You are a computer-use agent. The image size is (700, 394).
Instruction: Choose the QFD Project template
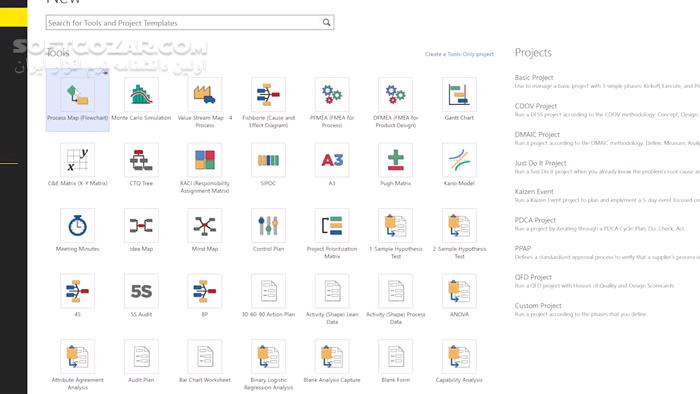click(533, 277)
